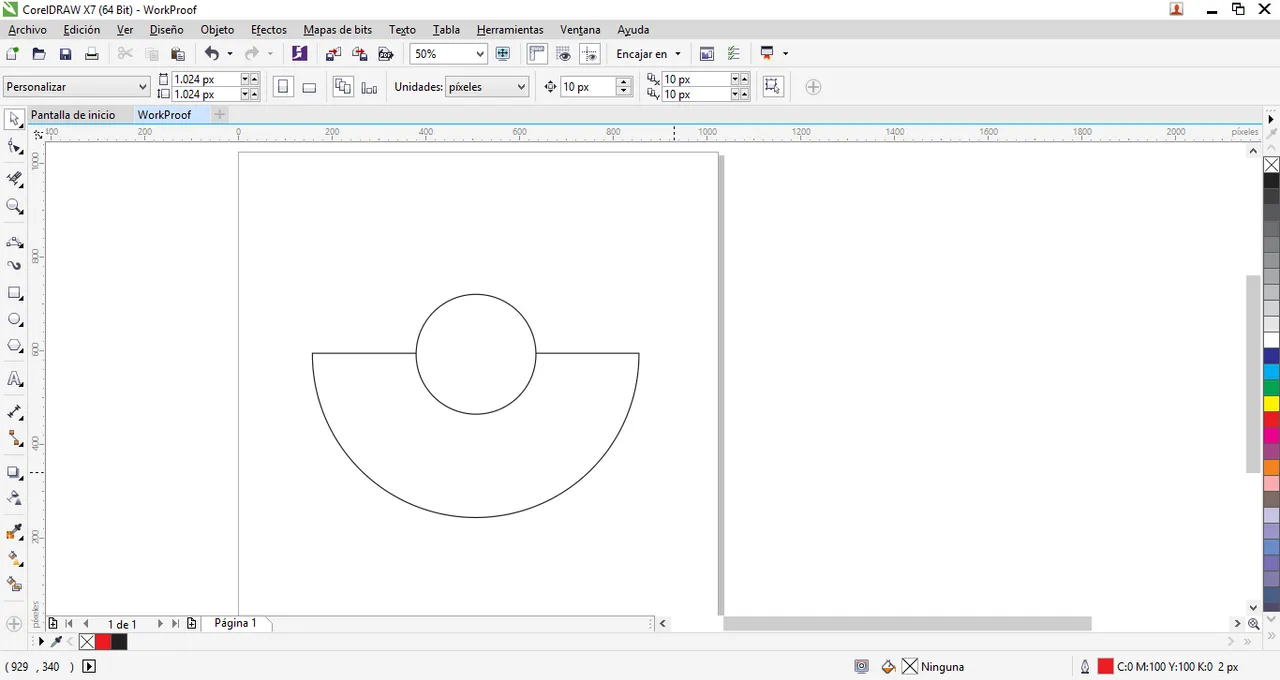
Task: Pick the magenta color swatch
Action: (x=1271, y=436)
